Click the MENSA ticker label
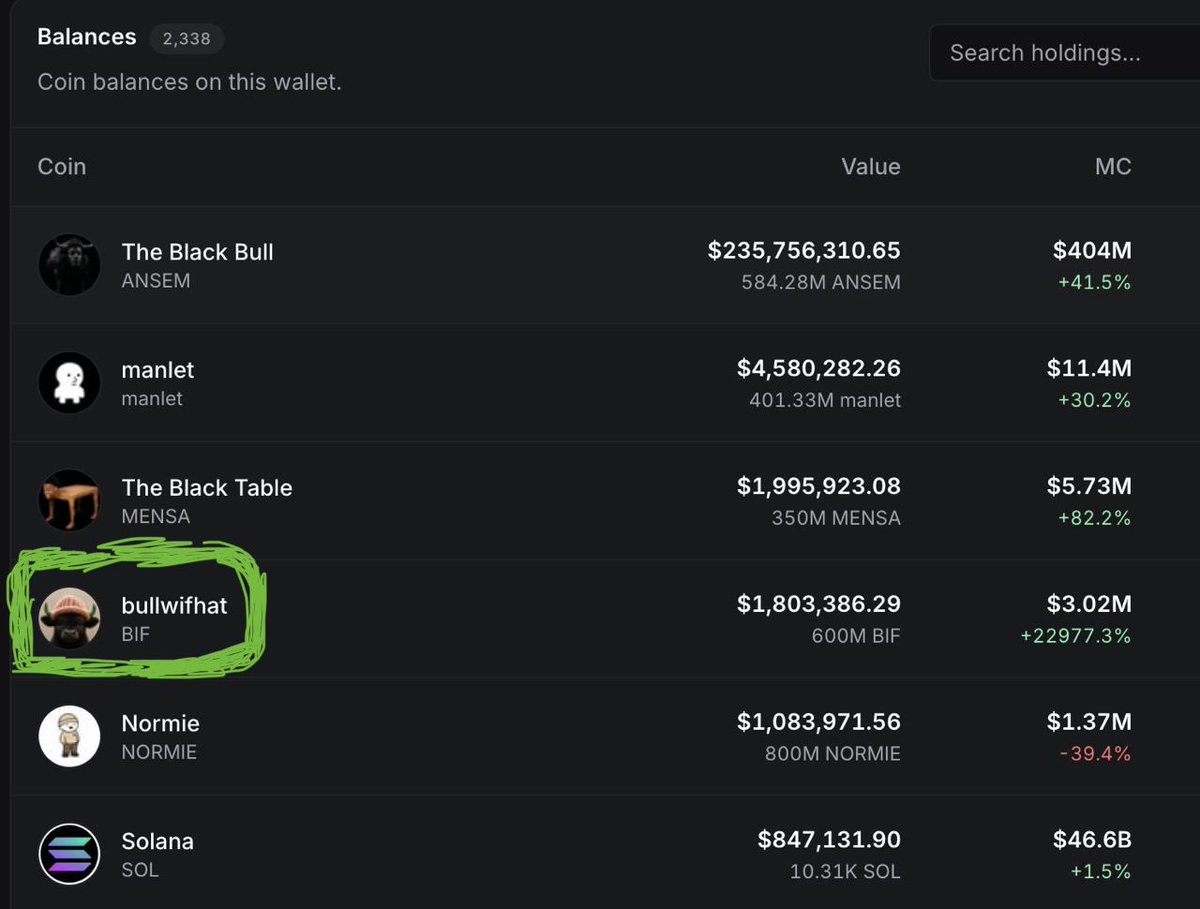 coord(155,517)
